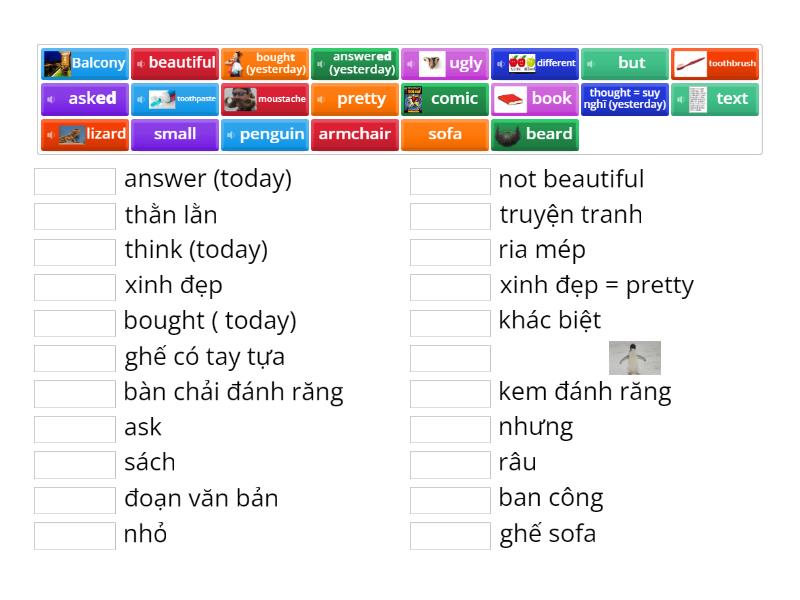This screenshot has width=800, height=600.
Task: Select the purple 'small' tile
Action: pyautogui.click(x=175, y=135)
